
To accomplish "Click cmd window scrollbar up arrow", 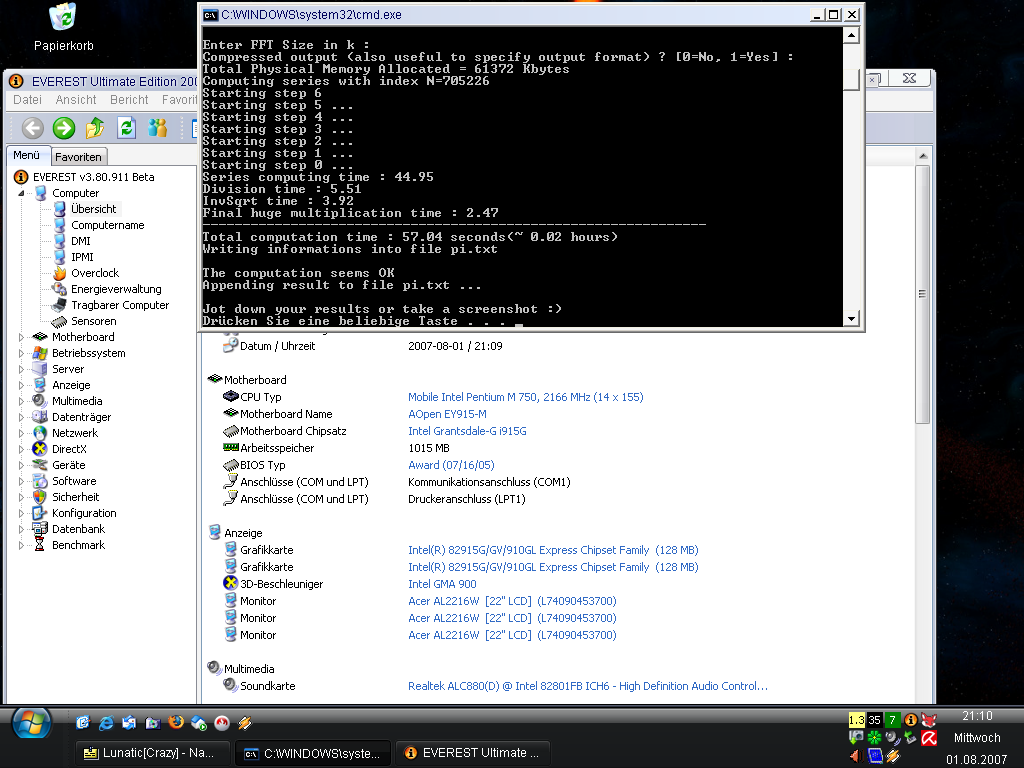I will (x=851, y=35).
